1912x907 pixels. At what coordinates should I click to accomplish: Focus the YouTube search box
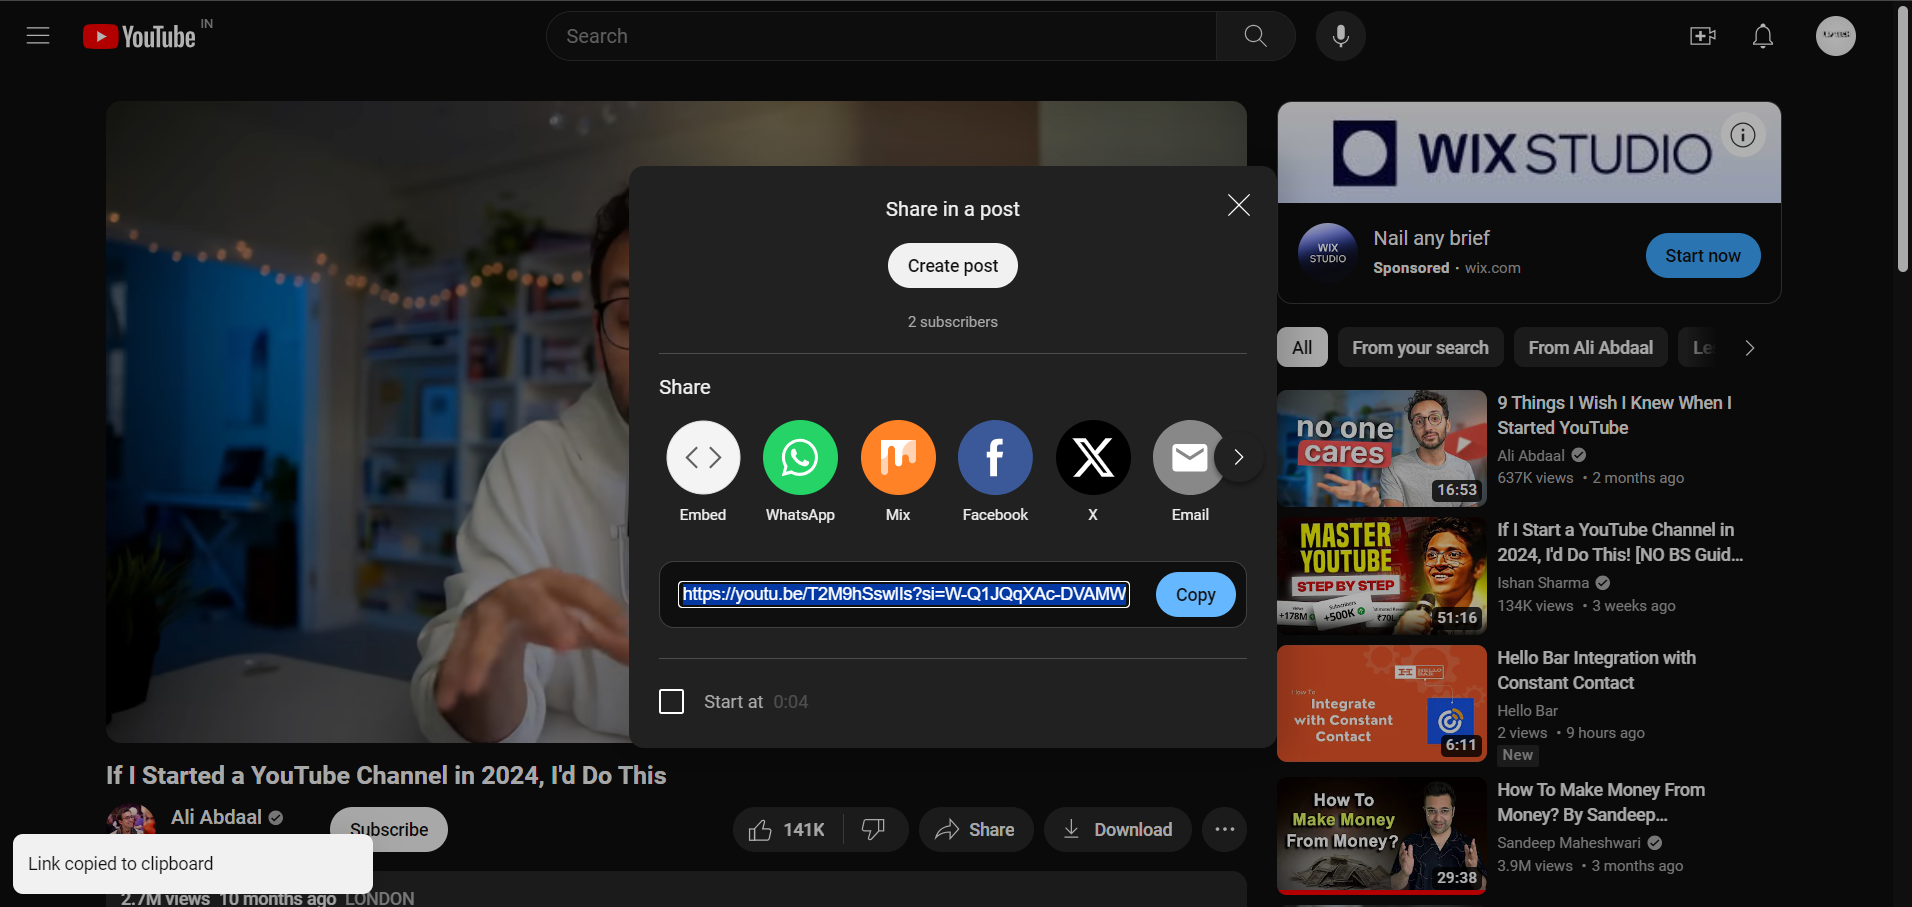coord(882,36)
